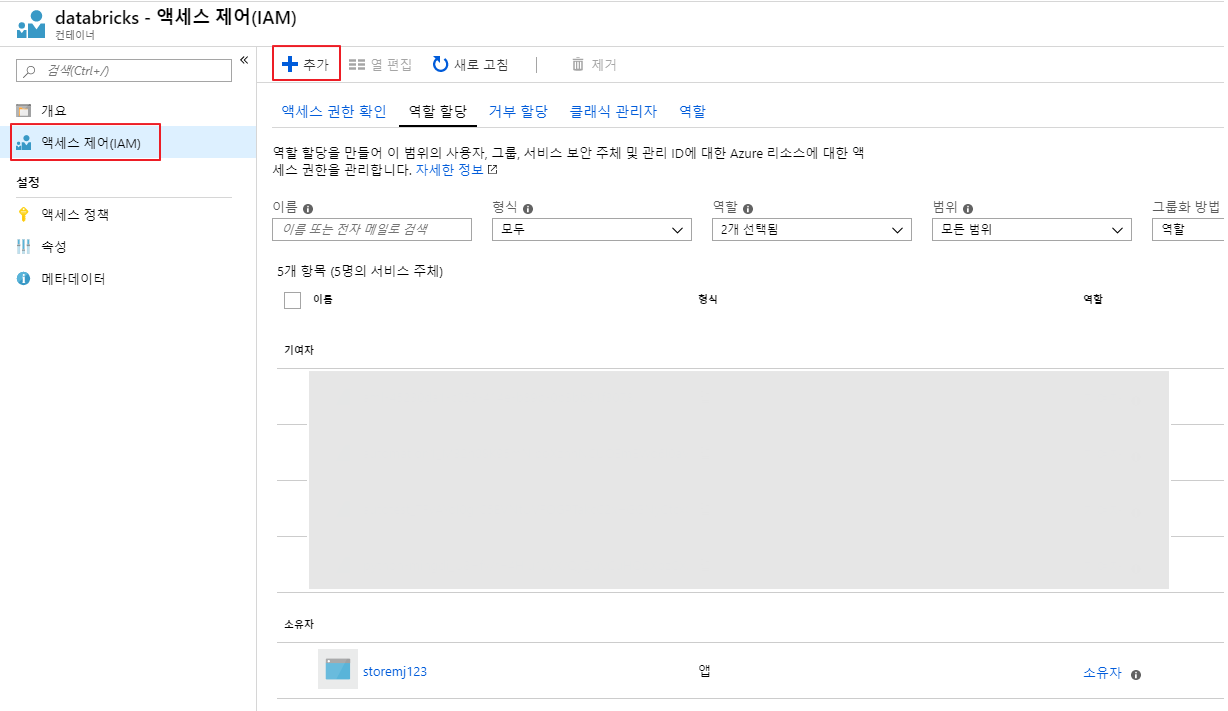
Task: Click inside the 이름 search input field
Action: [x=371, y=229]
